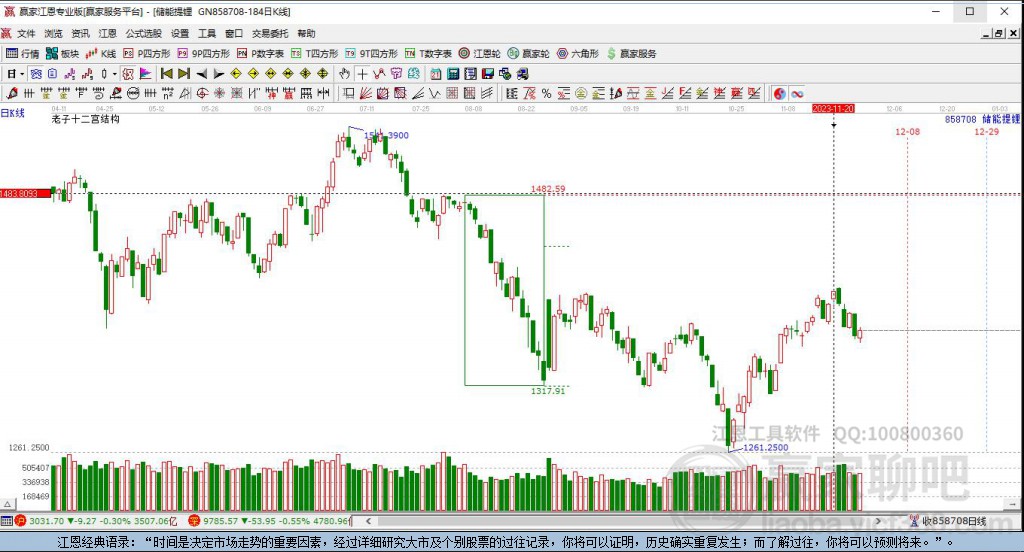Click the red-blue yin-yang icon
This screenshot has width=1024, height=552.
779,93
